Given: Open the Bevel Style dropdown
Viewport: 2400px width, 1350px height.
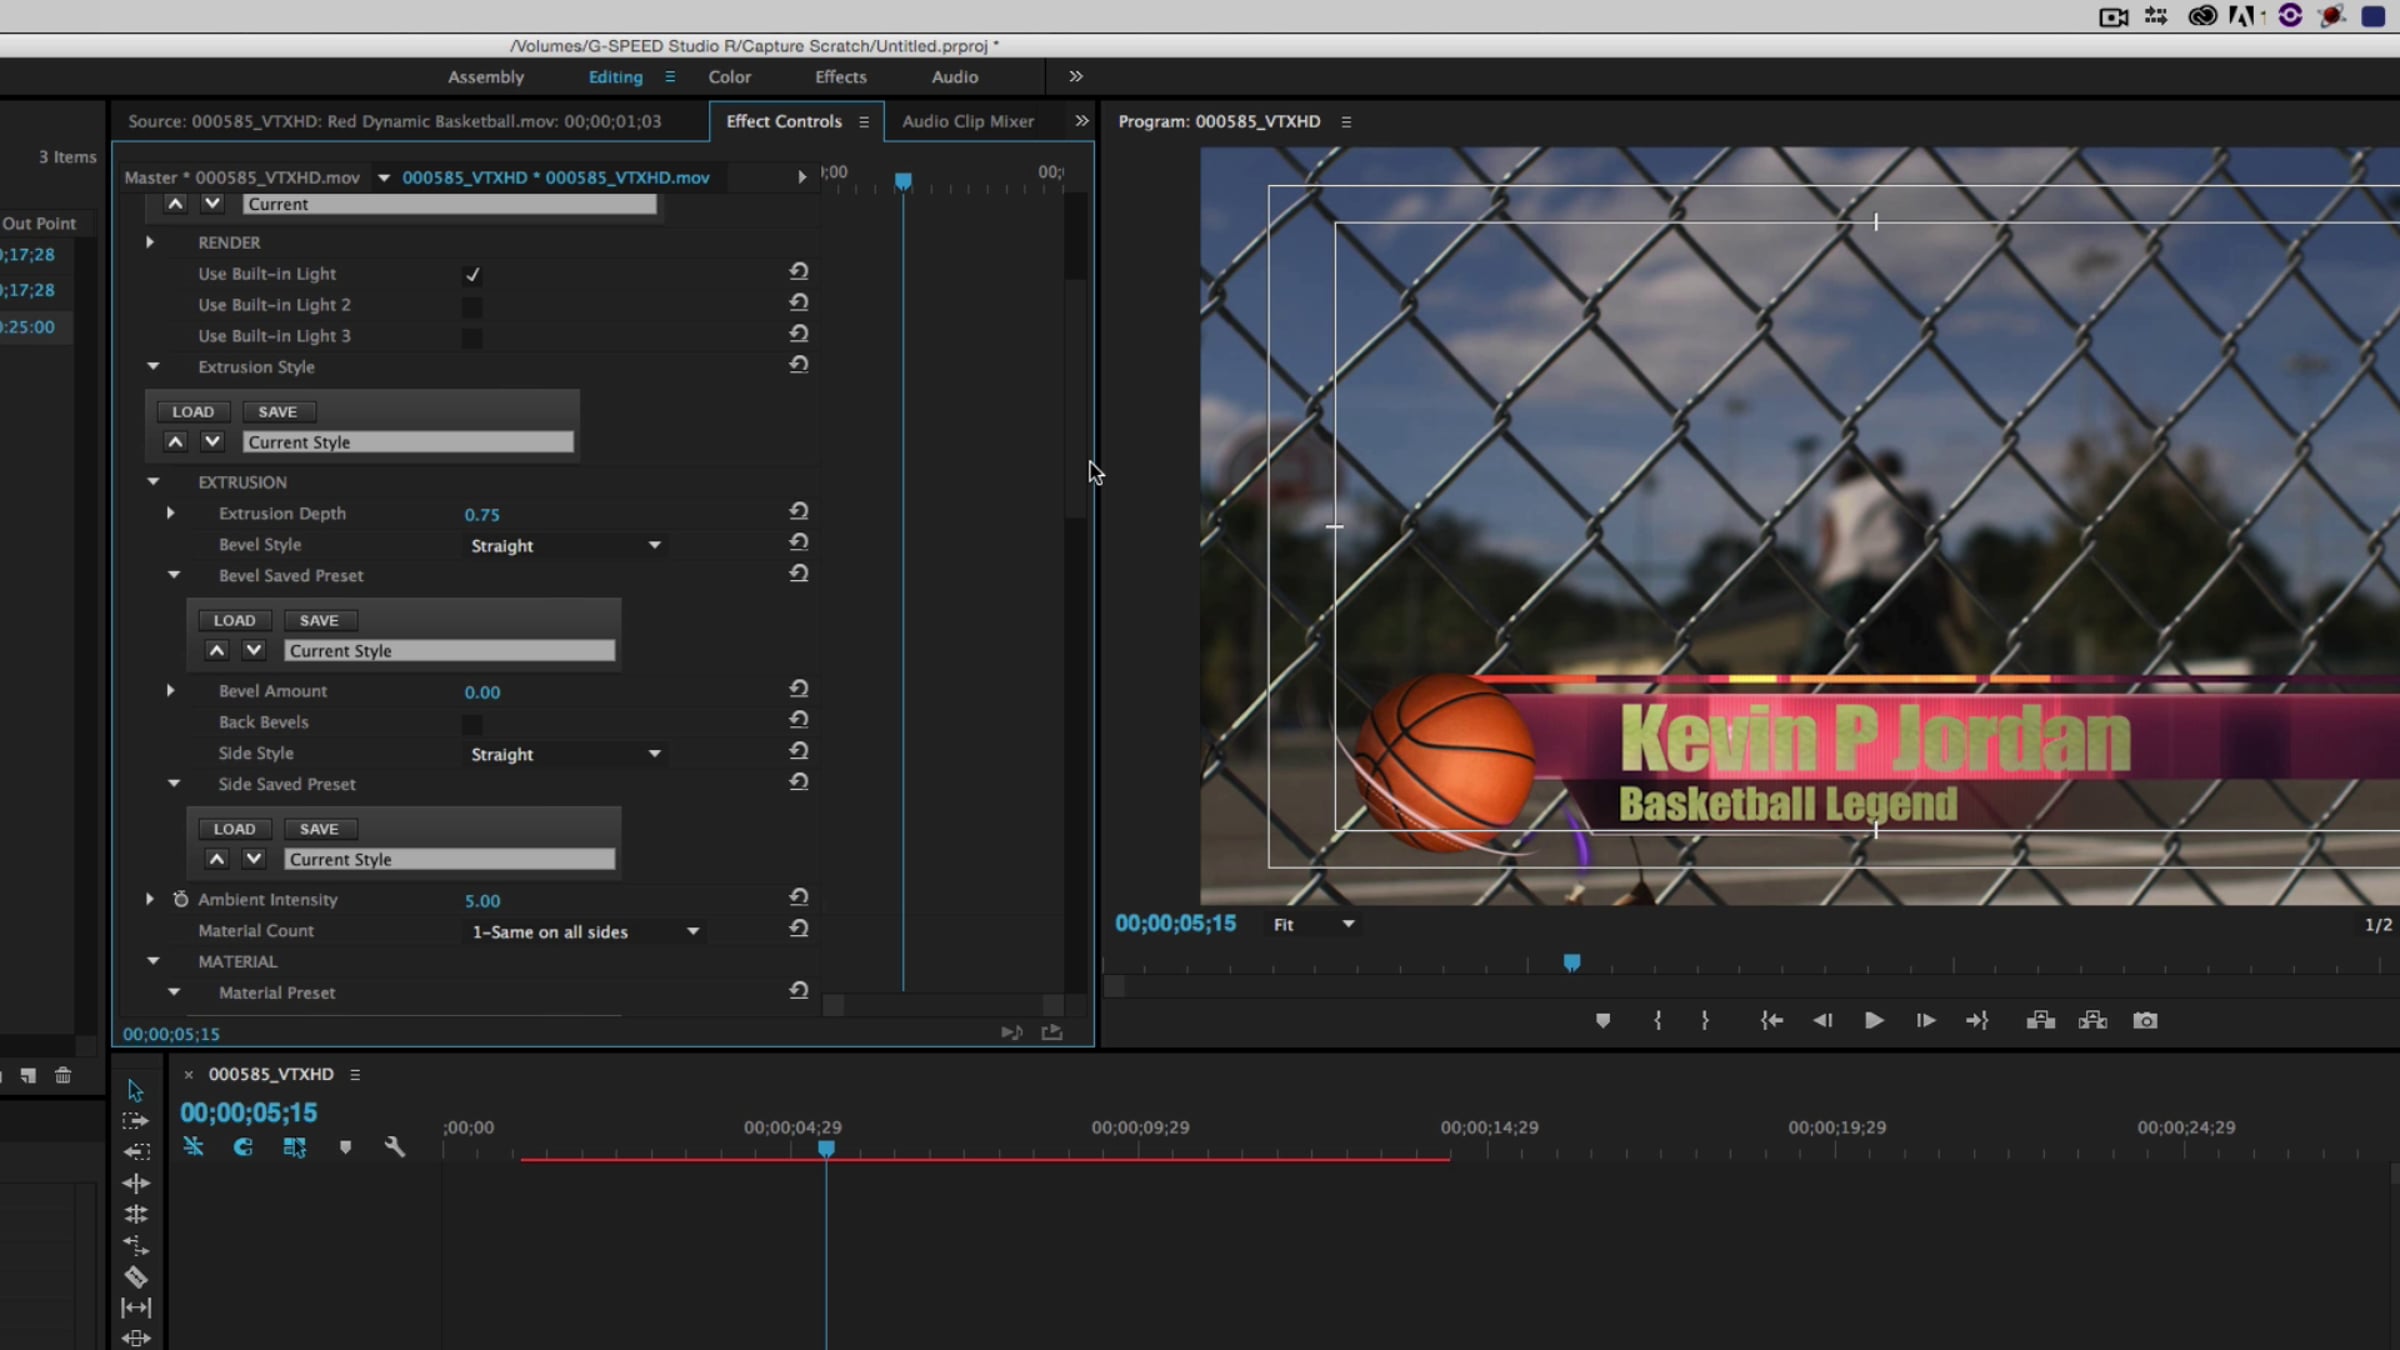Looking at the screenshot, I should coord(566,545).
